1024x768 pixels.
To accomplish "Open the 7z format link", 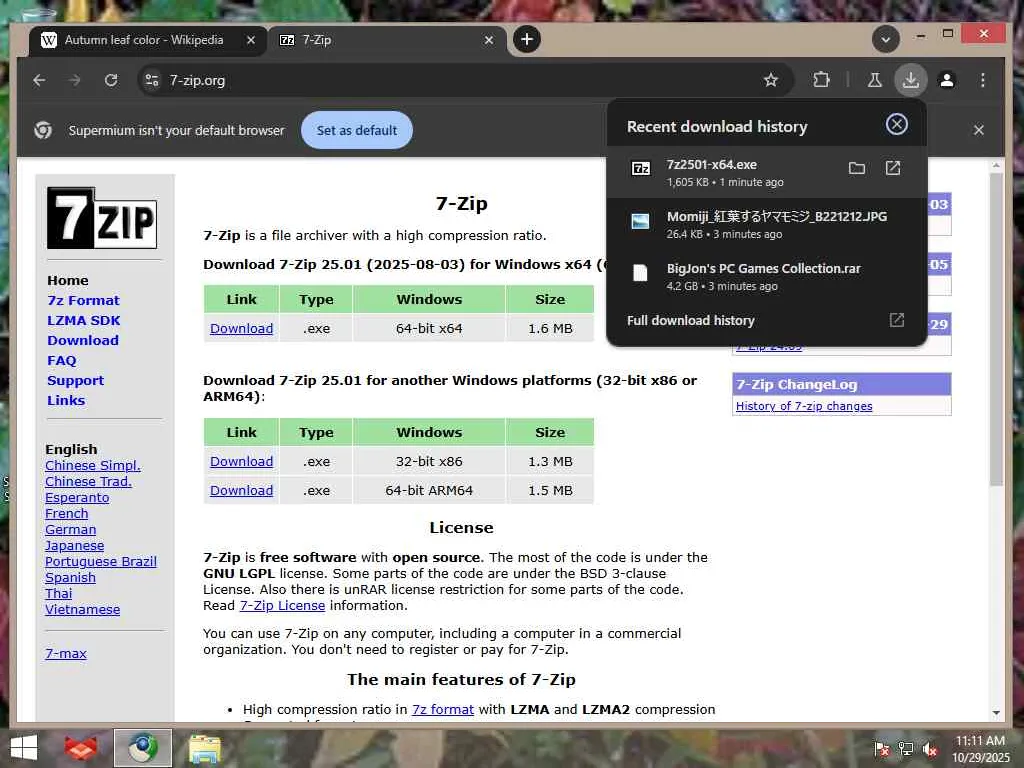I will (443, 709).
